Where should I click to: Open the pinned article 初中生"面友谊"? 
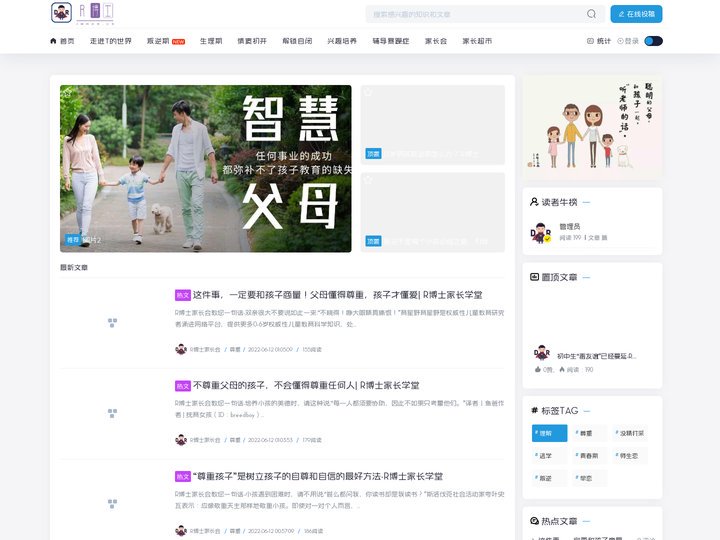click(596, 356)
